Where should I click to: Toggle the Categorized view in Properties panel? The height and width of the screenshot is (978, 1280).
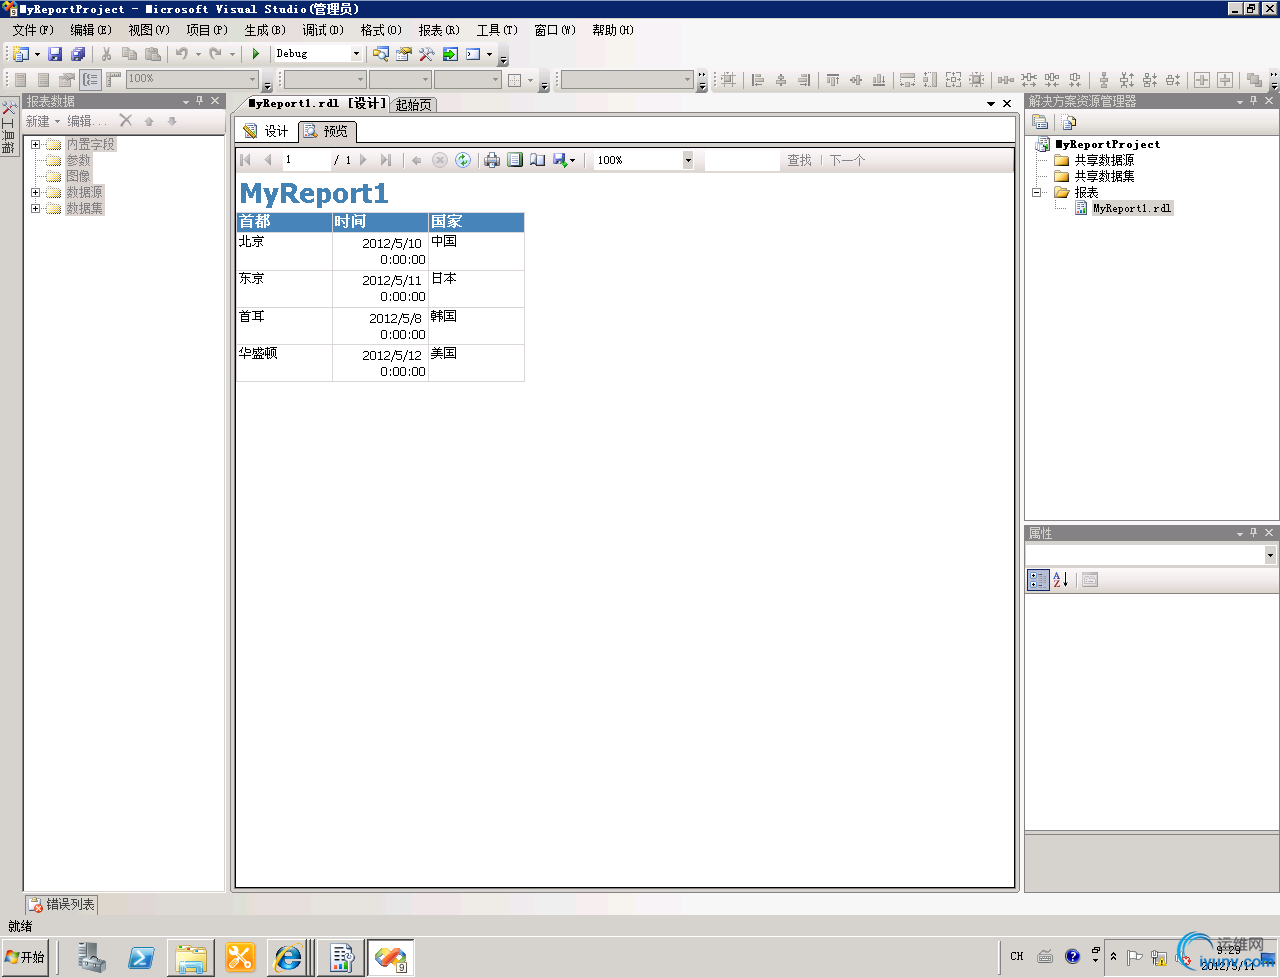pos(1038,580)
